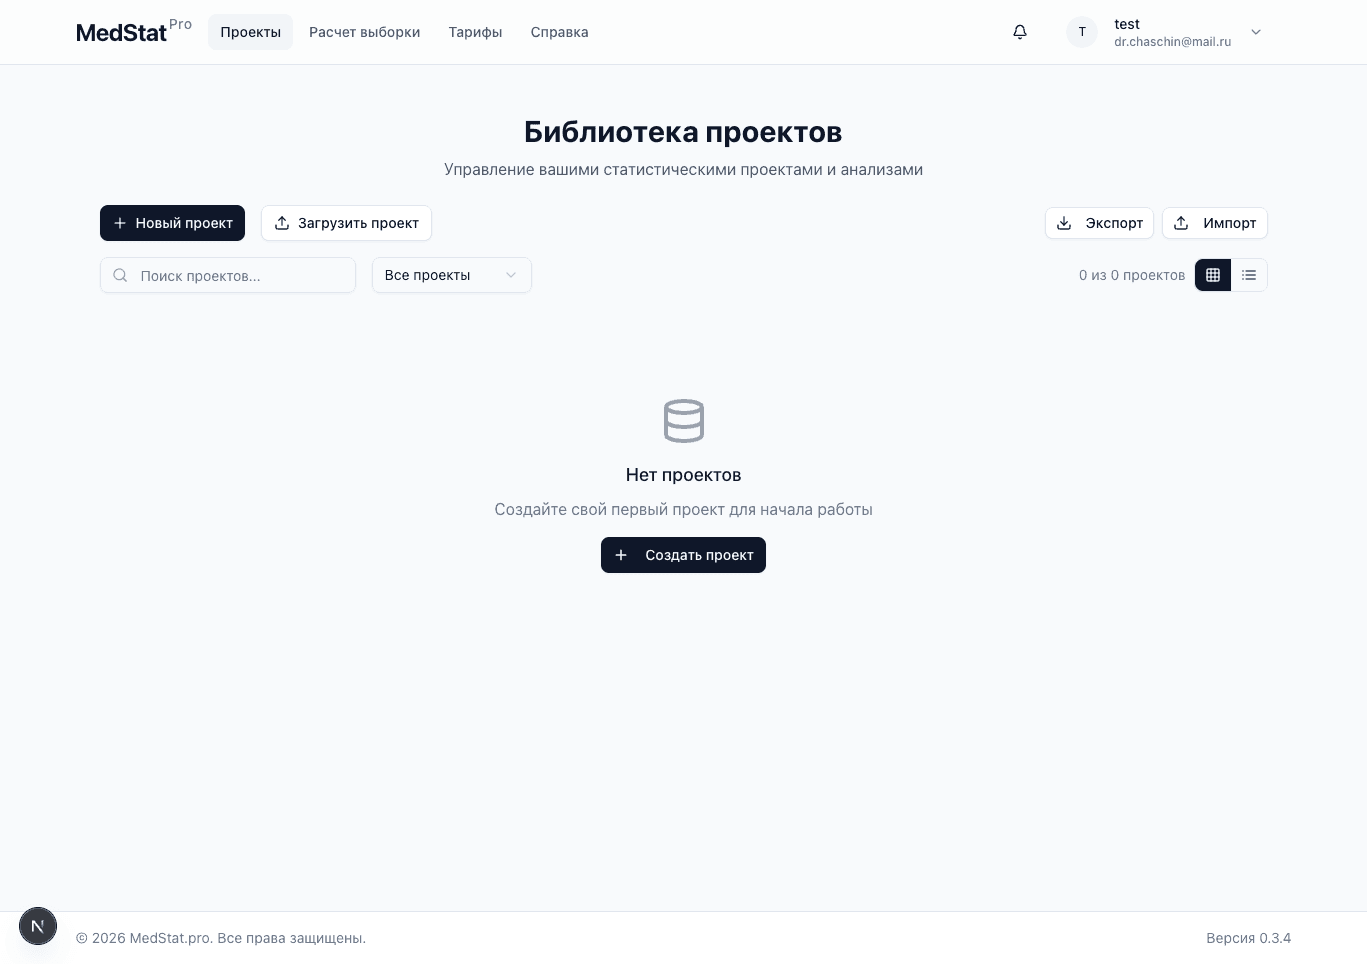Click the Новый проект button
Image resolution: width=1367 pixels, height=964 pixels.
click(x=172, y=223)
